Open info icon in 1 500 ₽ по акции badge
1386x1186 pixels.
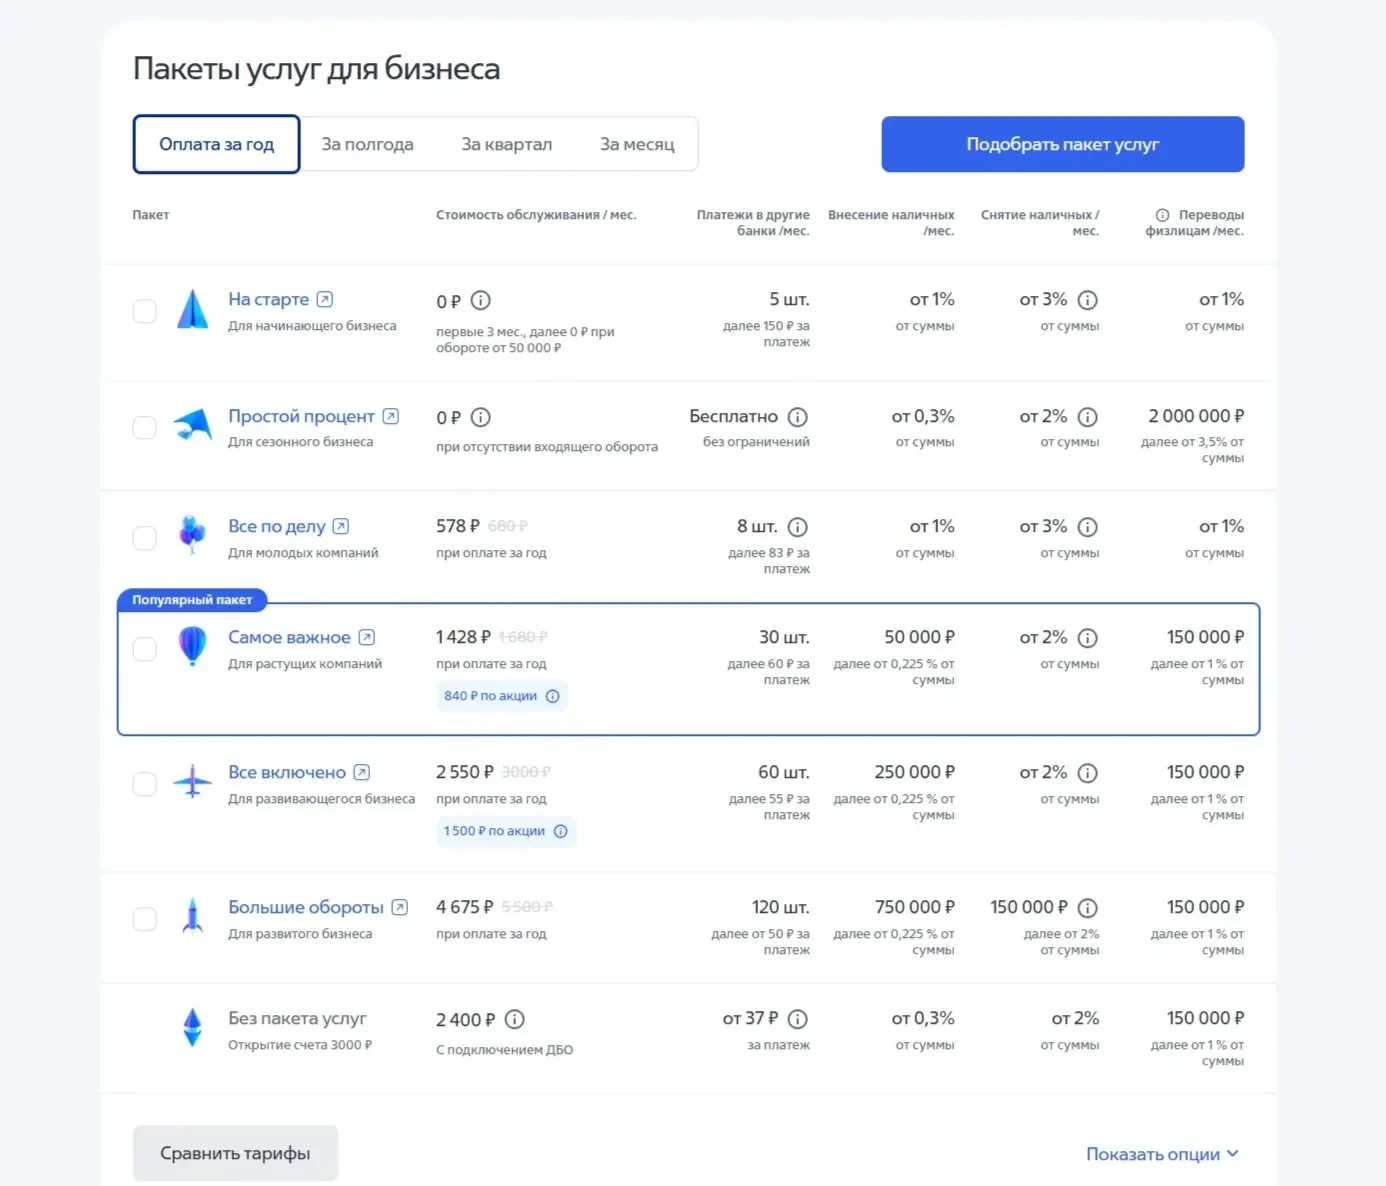pyautogui.click(x=561, y=831)
